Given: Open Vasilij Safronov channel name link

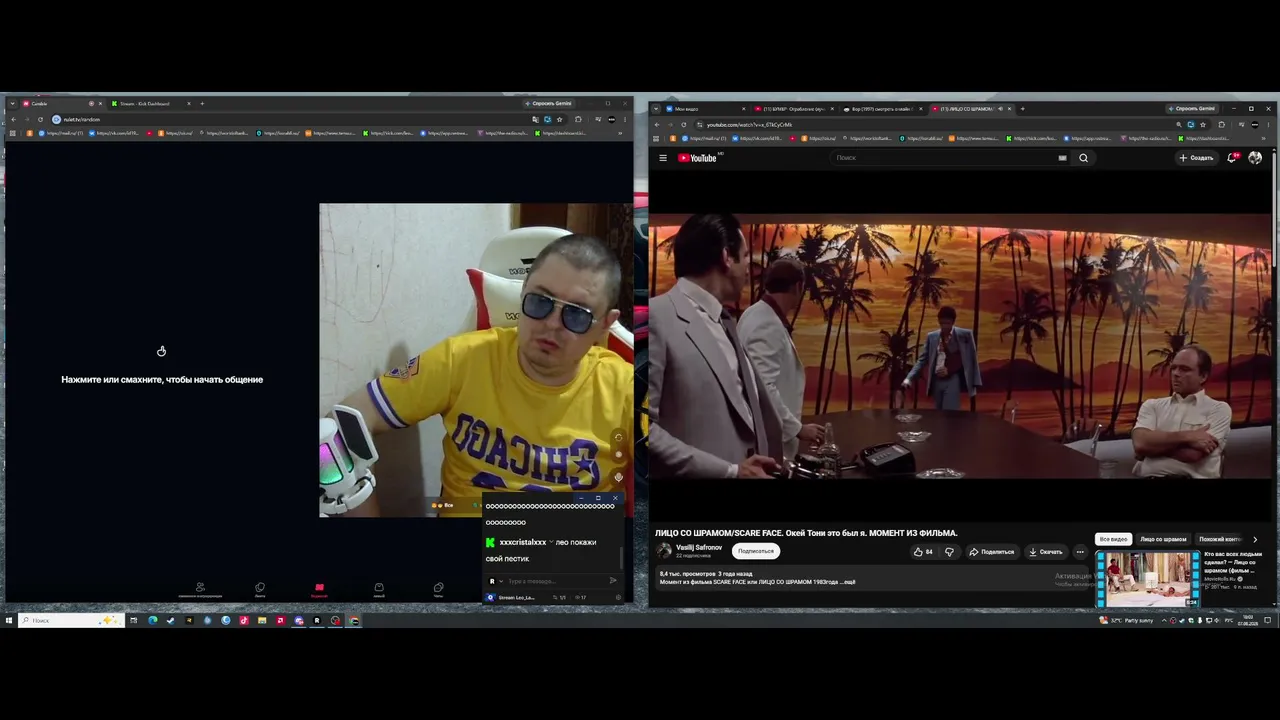Looking at the screenshot, I should click(x=699, y=548).
